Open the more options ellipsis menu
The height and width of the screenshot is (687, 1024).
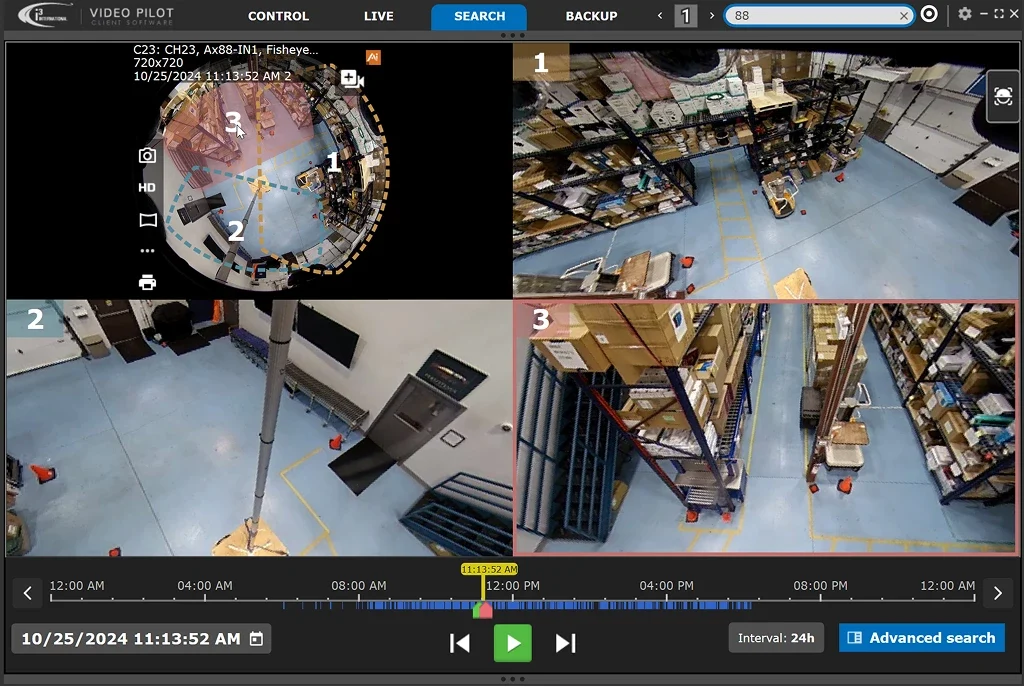[147, 250]
